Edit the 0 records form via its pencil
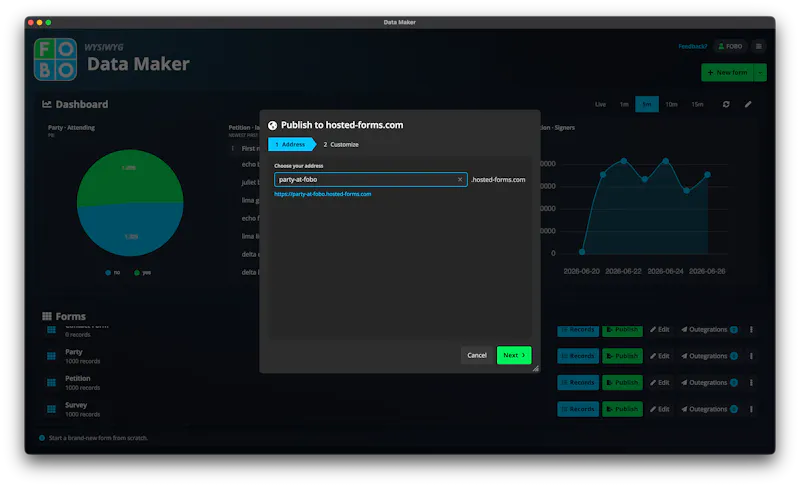This screenshot has width=800, height=487. (660, 329)
